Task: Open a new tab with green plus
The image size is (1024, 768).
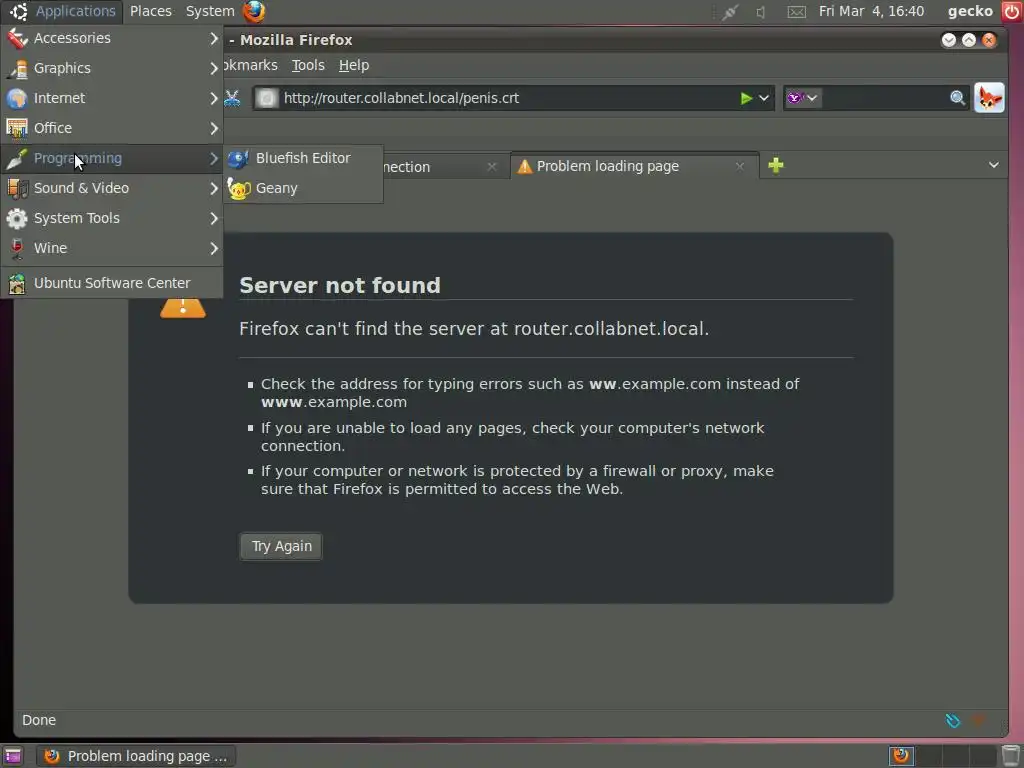Action: (x=776, y=165)
